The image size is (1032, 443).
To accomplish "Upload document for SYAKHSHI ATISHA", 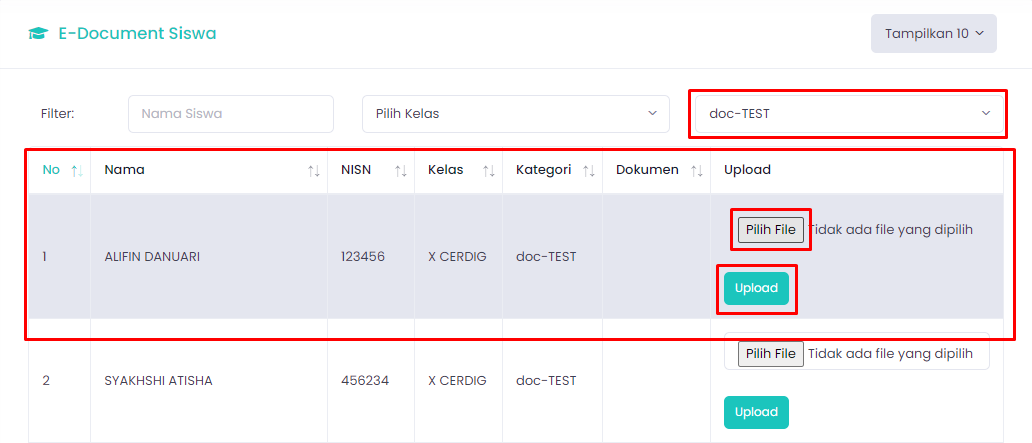I will (x=756, y=412).
